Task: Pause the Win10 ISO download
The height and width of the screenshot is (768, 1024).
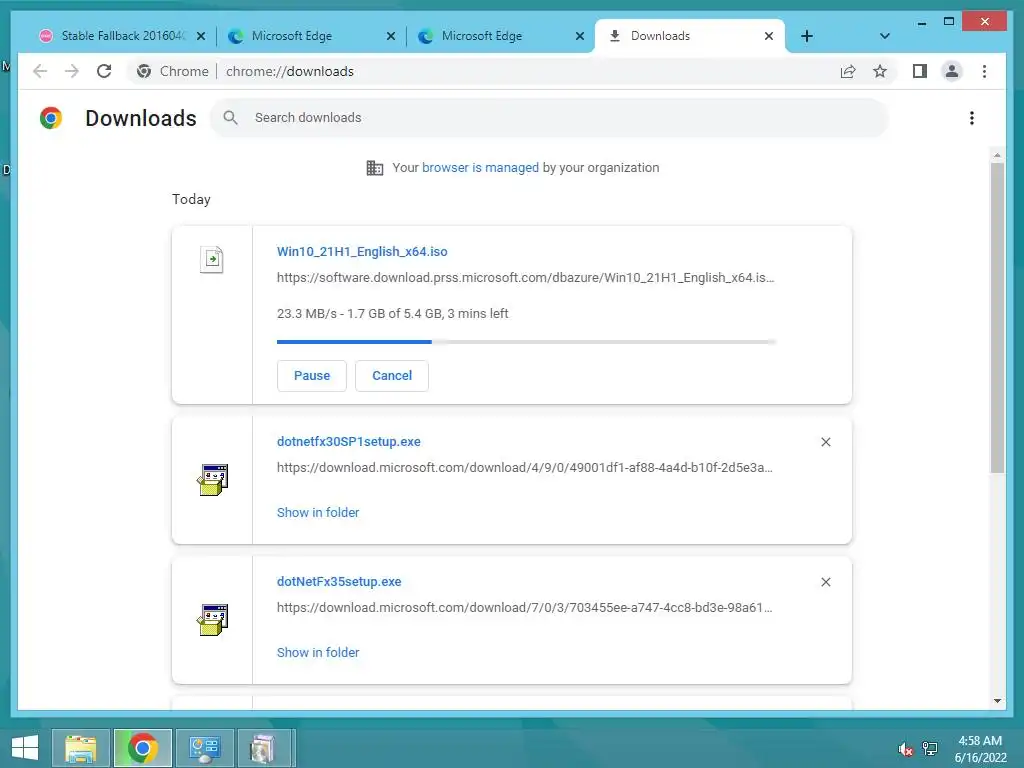Action: coord(312,376)
